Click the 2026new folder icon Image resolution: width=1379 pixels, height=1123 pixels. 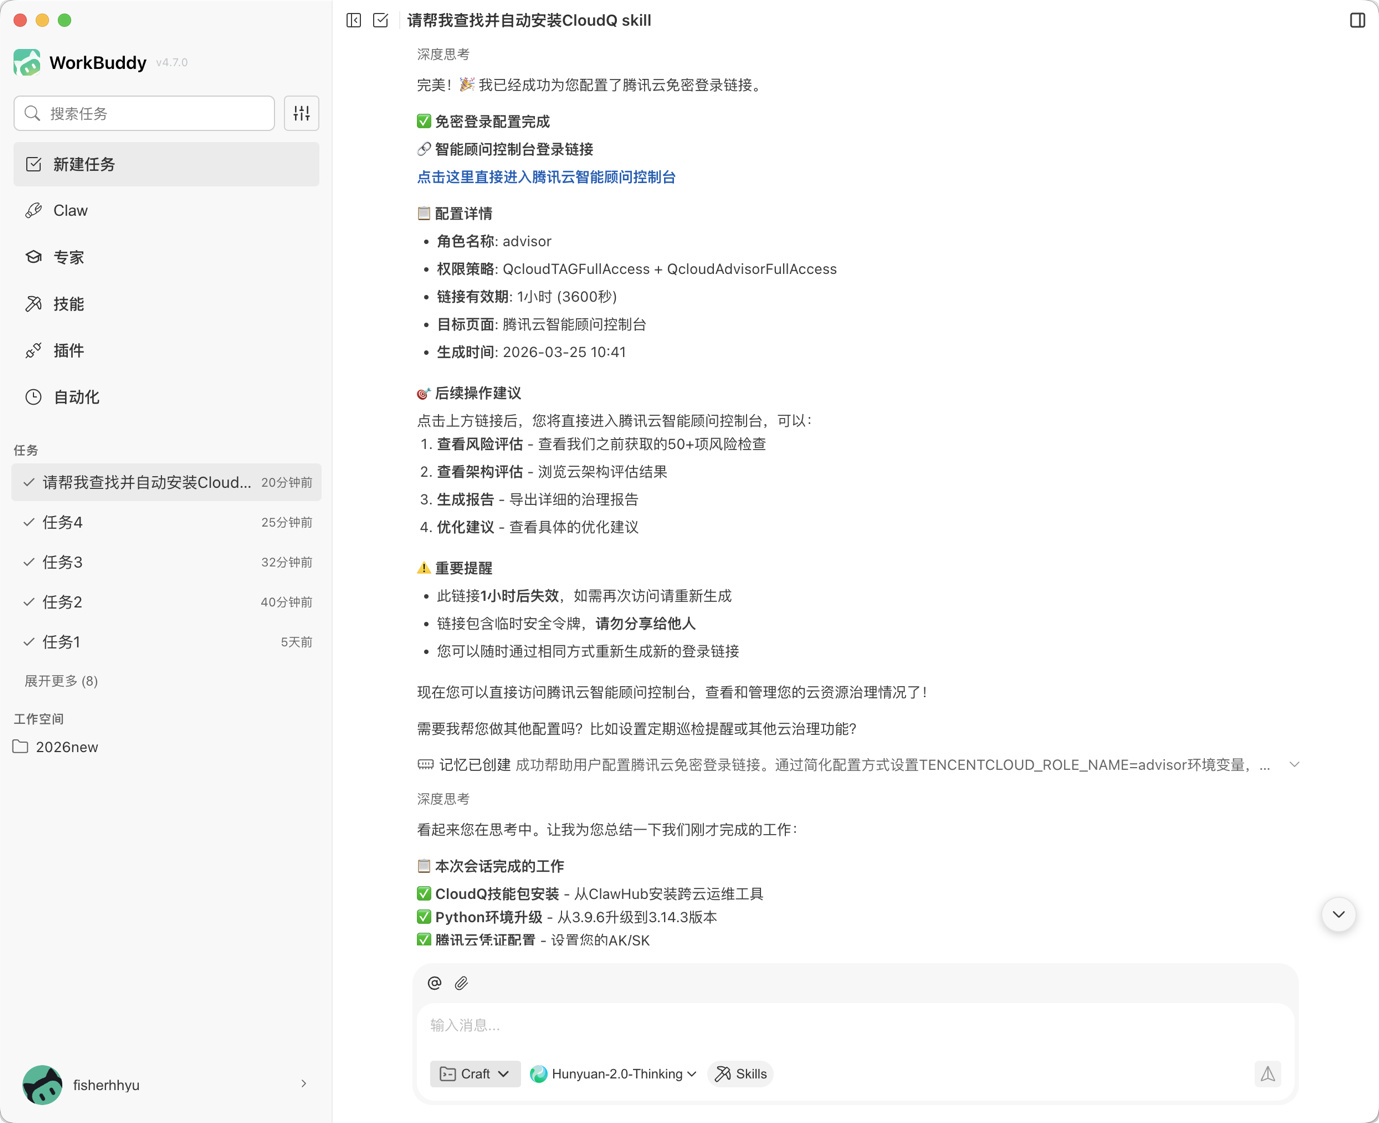click(x=20, y=747)
